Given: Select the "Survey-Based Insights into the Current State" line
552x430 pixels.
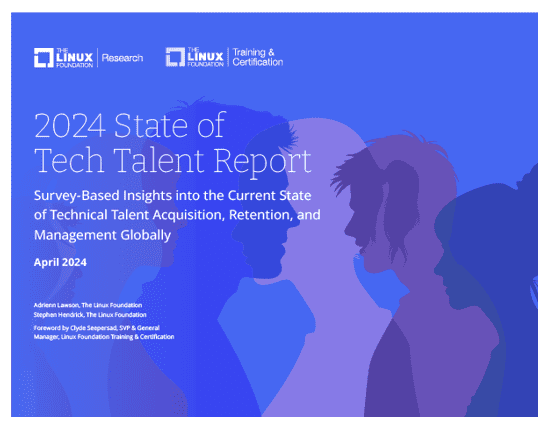Looking at the screenshot, I should (172, 195).
